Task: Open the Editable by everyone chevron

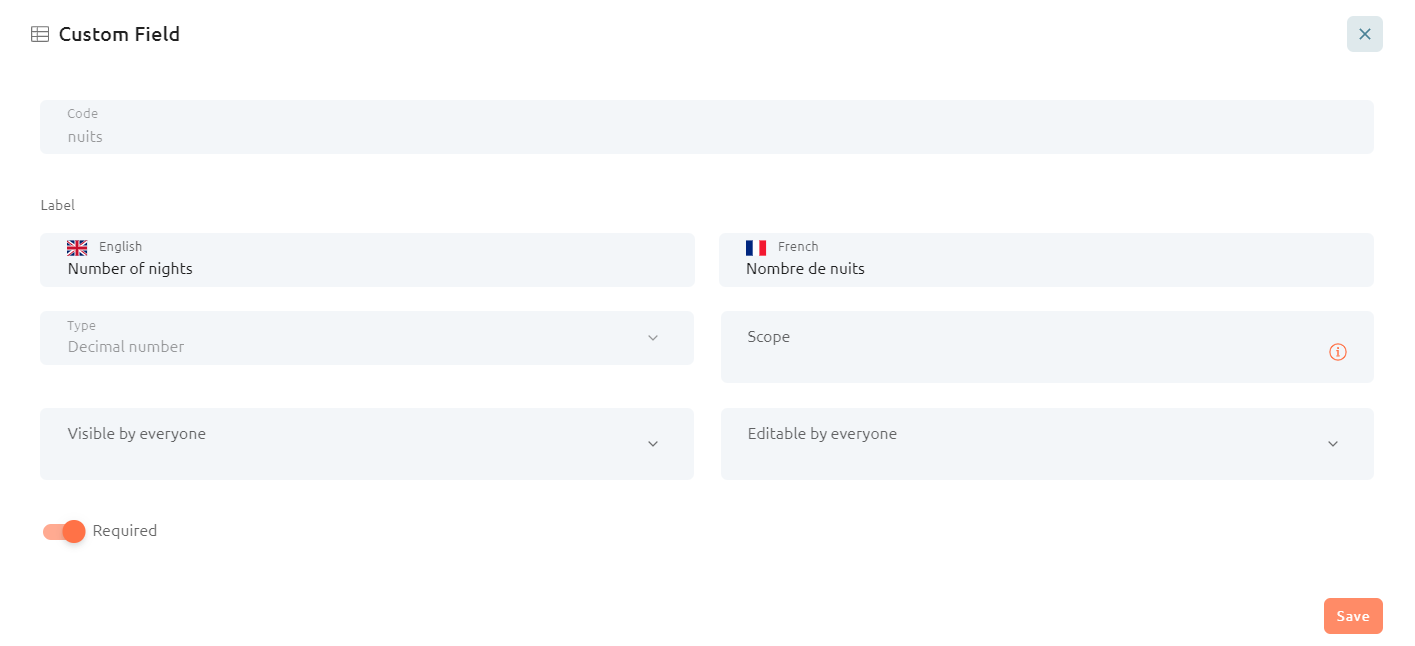Action: click(x=1333, y=444)
